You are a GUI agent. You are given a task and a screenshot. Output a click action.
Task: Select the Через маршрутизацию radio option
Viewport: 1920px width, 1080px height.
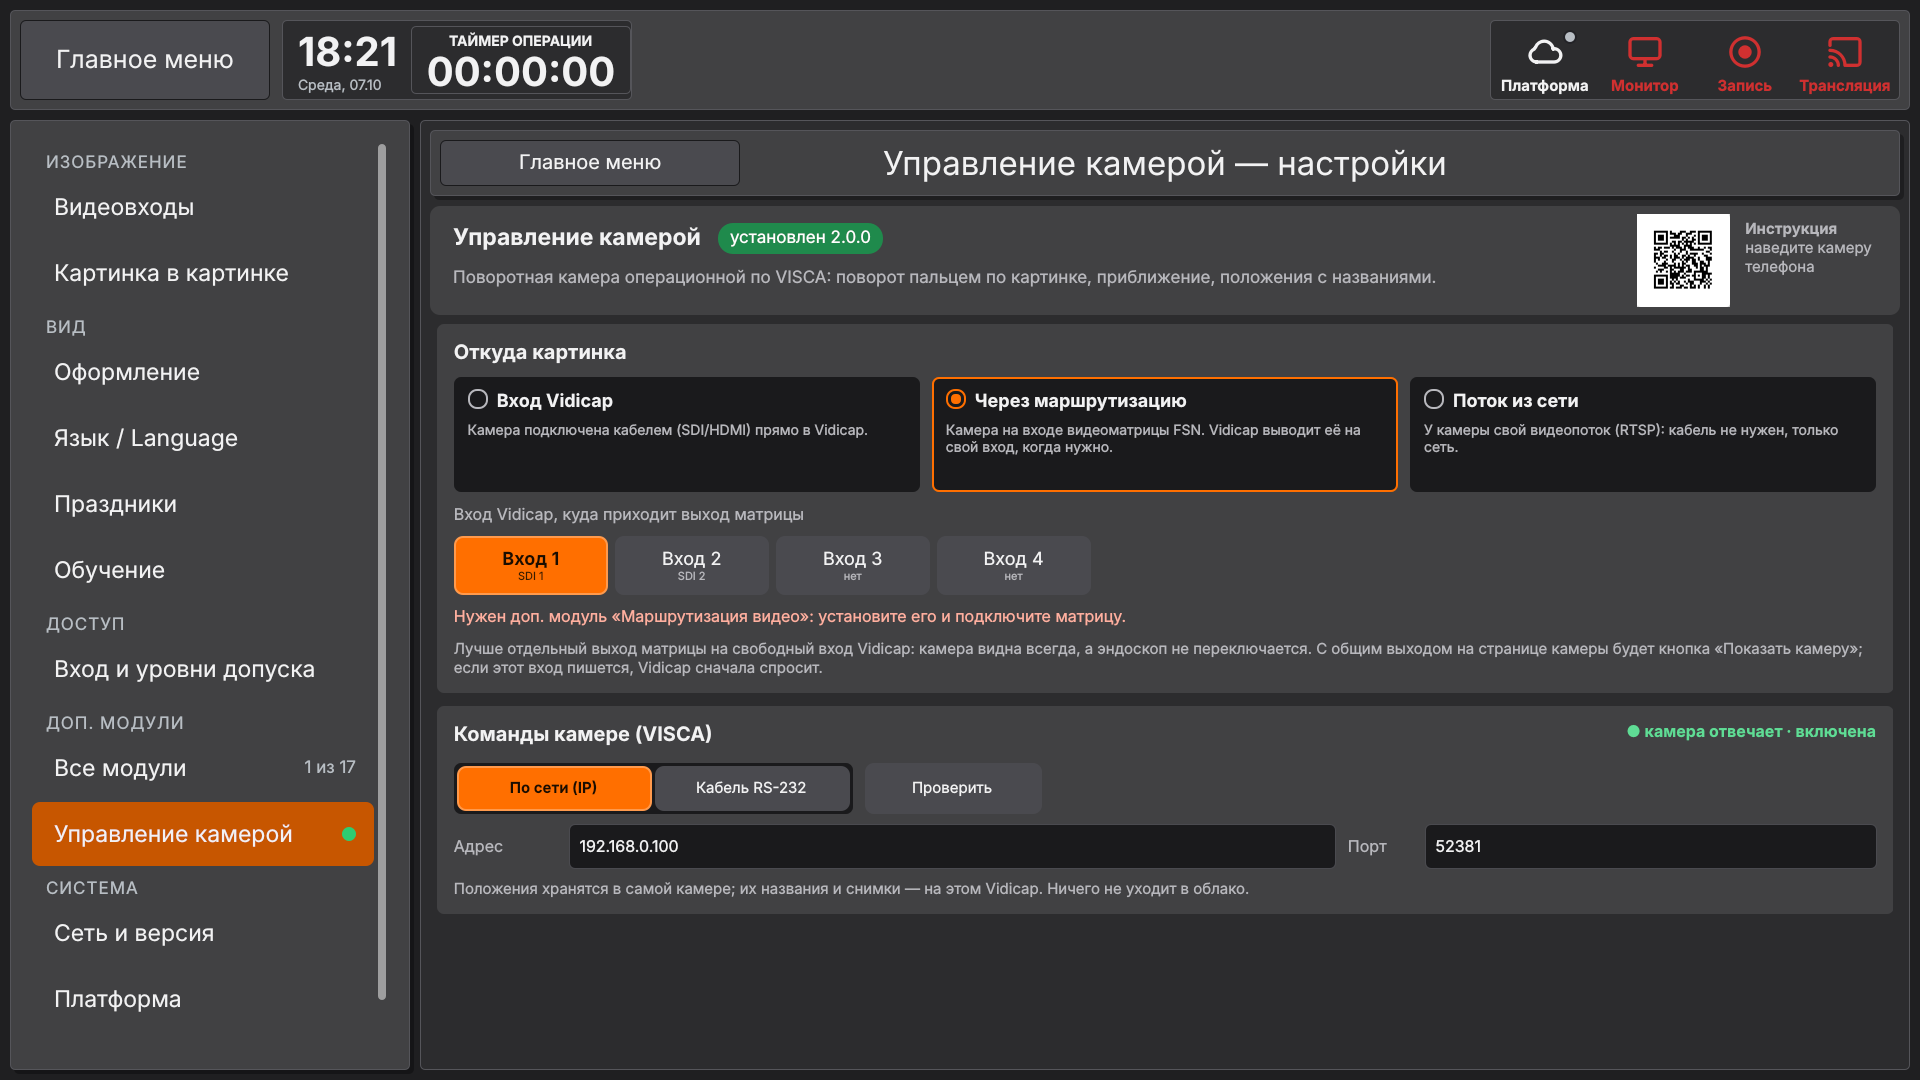(1164, 434)
